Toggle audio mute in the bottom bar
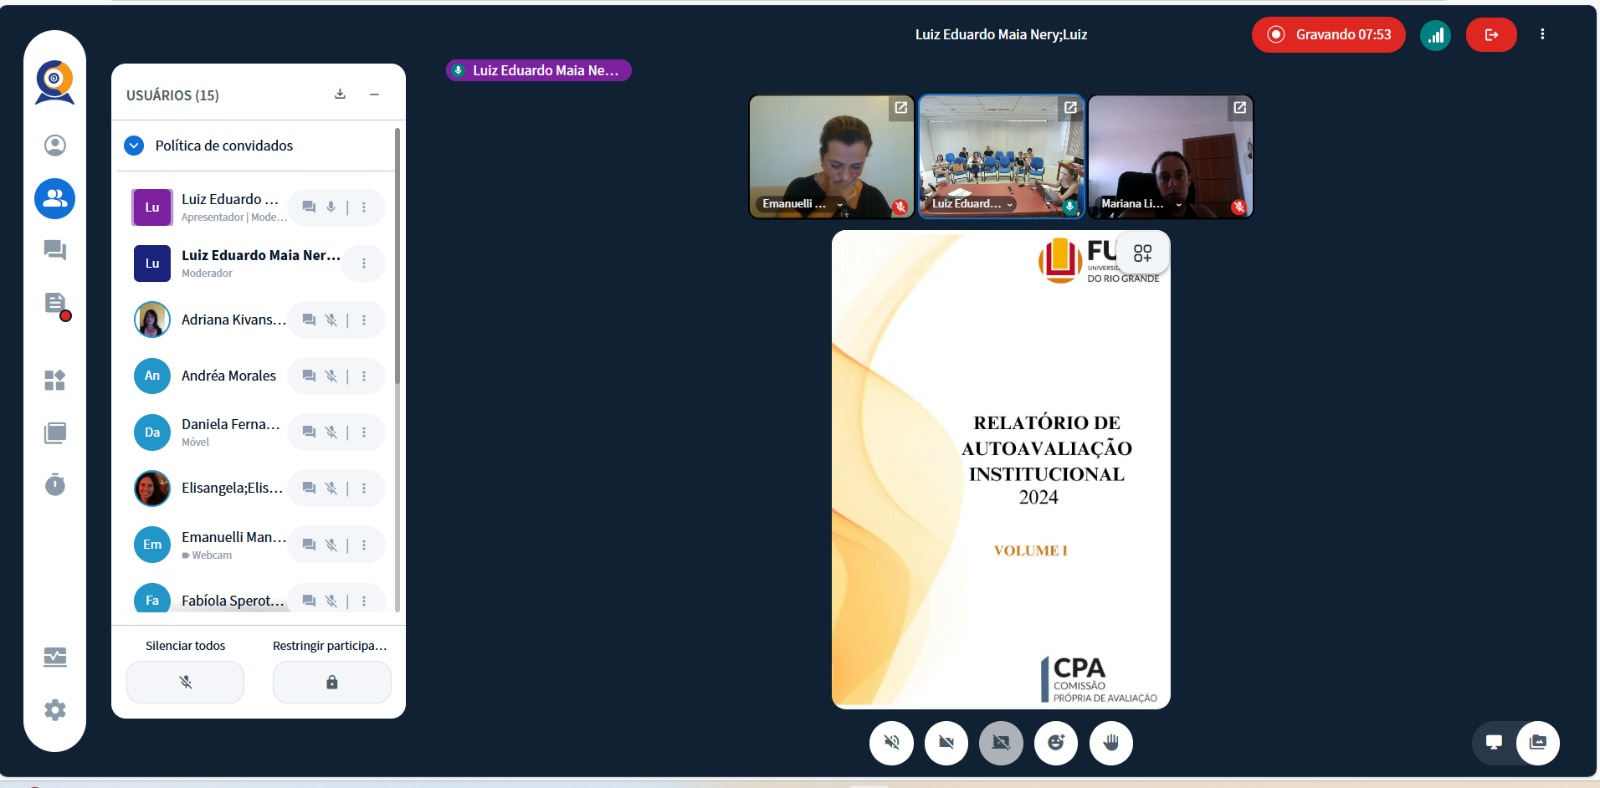 (892, 743)
